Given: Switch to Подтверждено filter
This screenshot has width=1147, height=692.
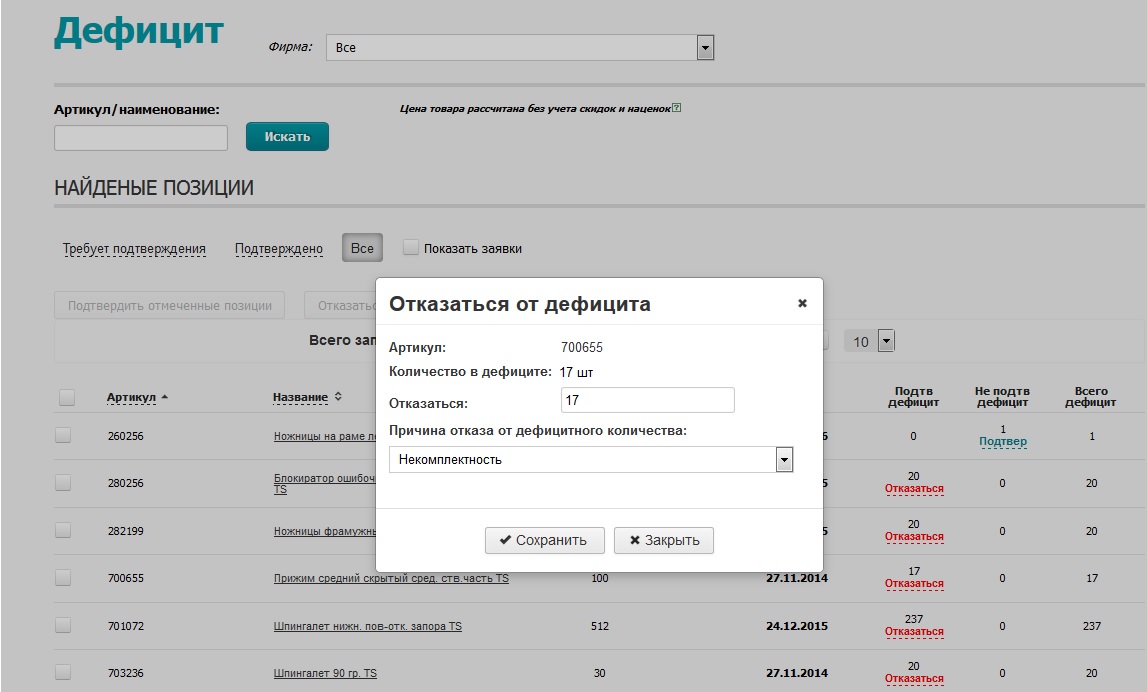Looking at the screenshot, I should (279, 249).
